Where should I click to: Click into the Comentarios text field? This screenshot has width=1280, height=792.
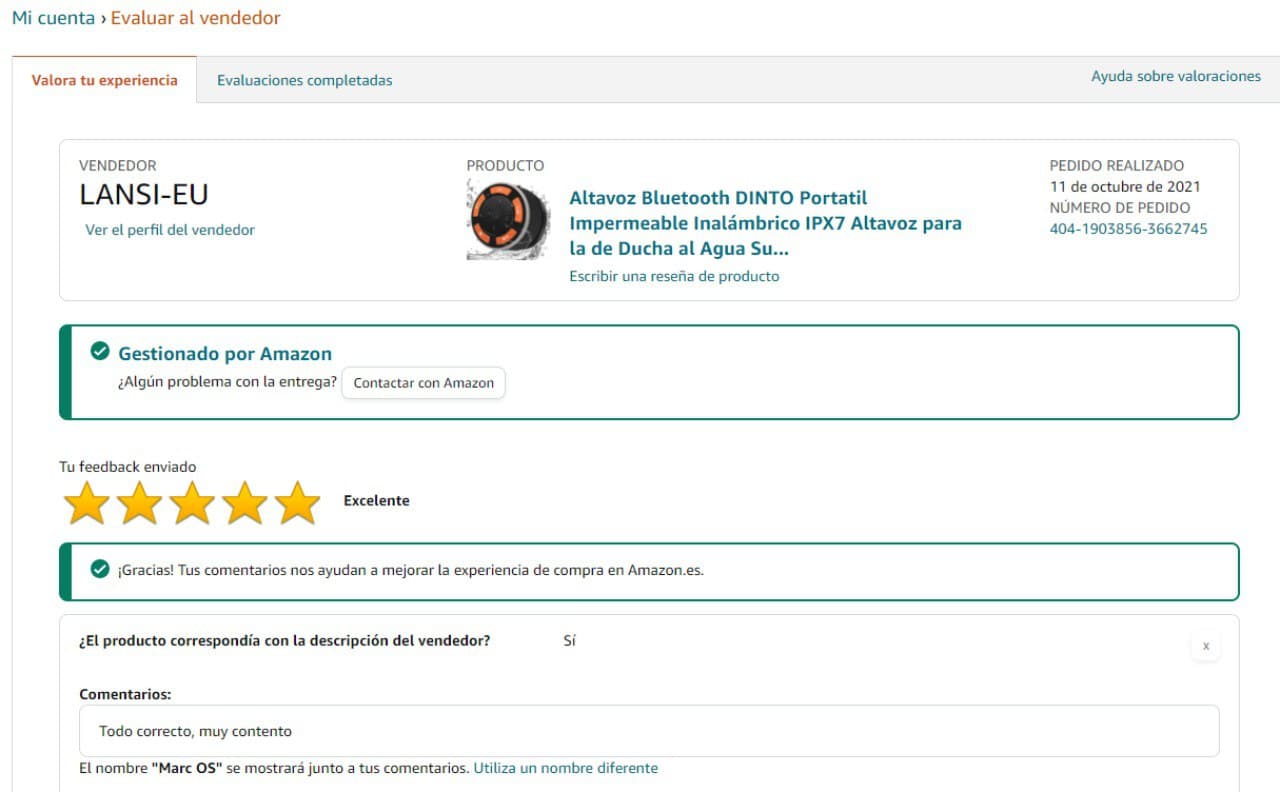[x=649, y=731]
